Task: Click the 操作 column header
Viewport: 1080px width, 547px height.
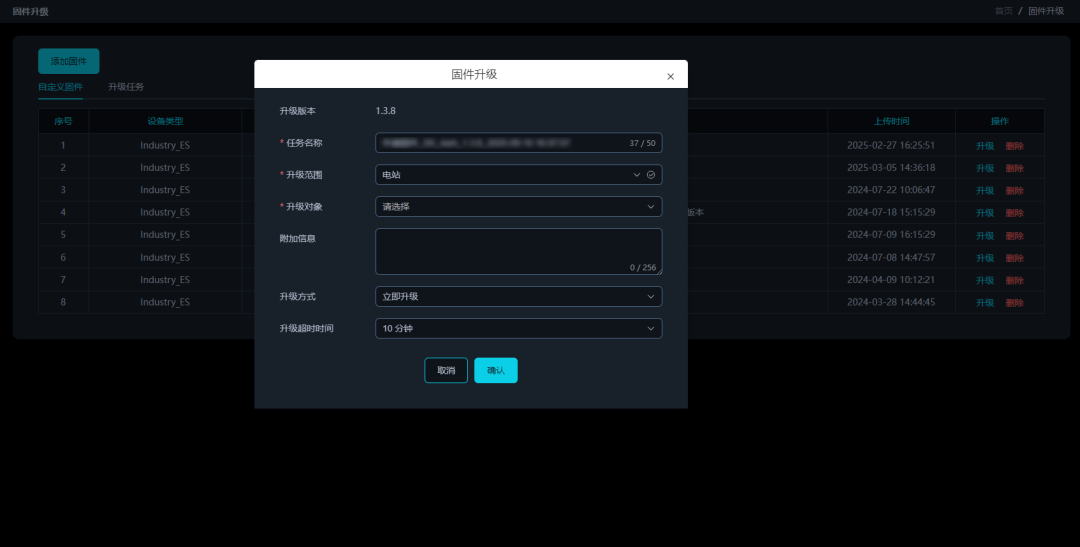Action: (999, 121)
